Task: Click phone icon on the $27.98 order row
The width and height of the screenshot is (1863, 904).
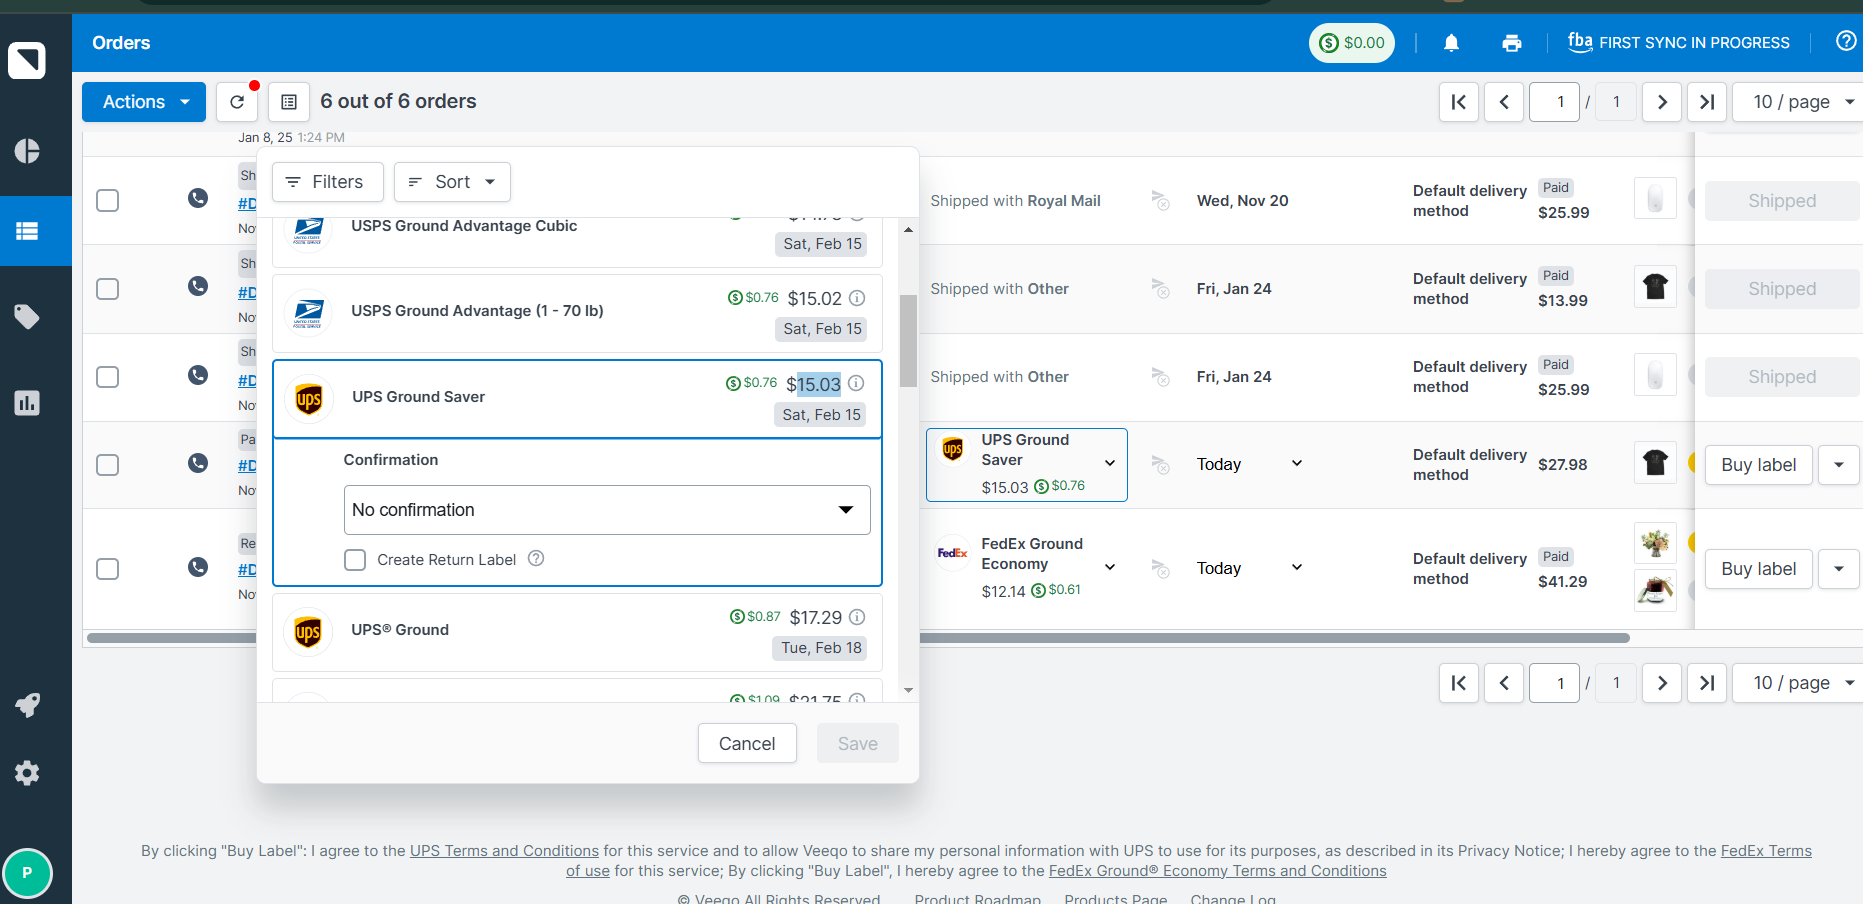Action: pos(198,463)
